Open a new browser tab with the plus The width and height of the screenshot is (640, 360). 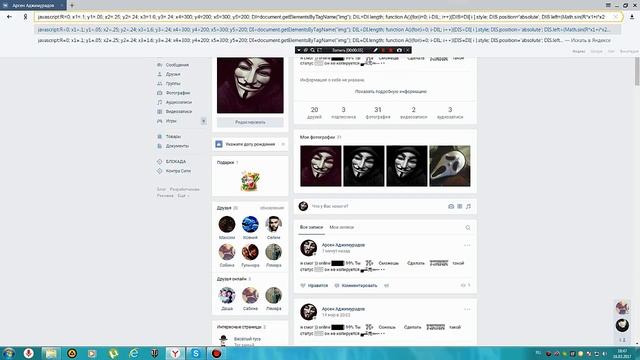point(72,5)
